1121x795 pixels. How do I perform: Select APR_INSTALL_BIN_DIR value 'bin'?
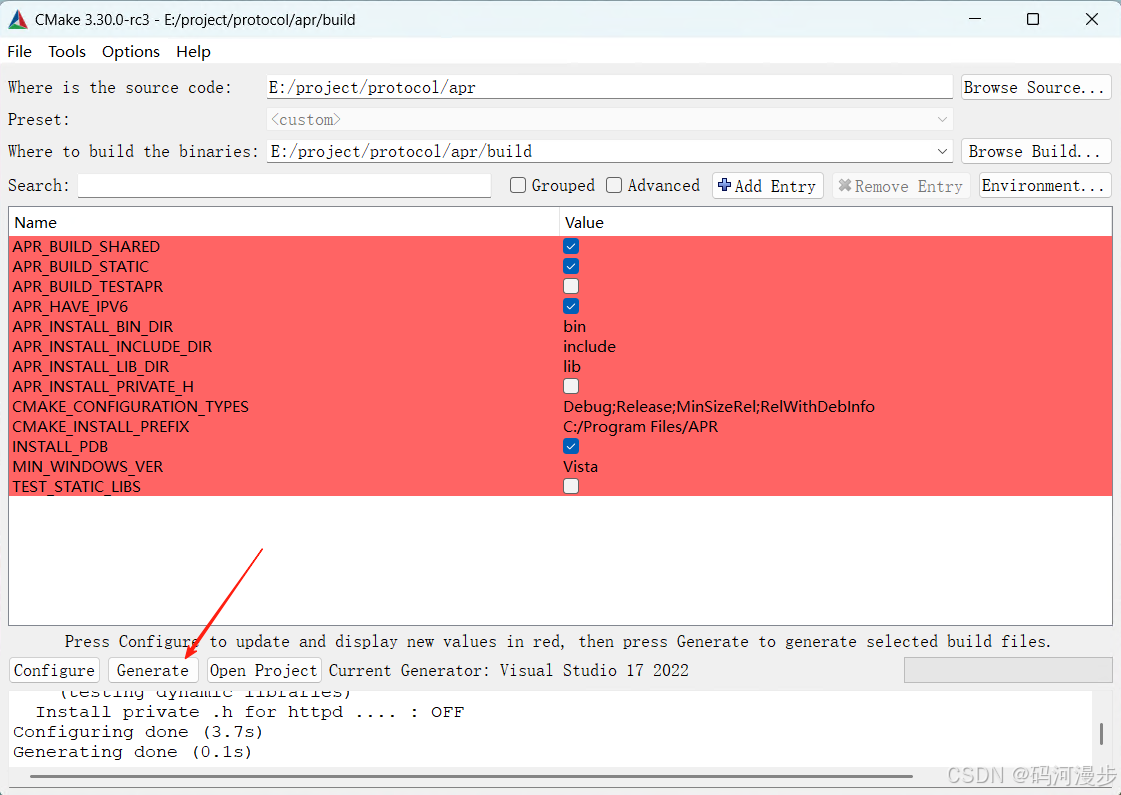click(x=574, y=327)
